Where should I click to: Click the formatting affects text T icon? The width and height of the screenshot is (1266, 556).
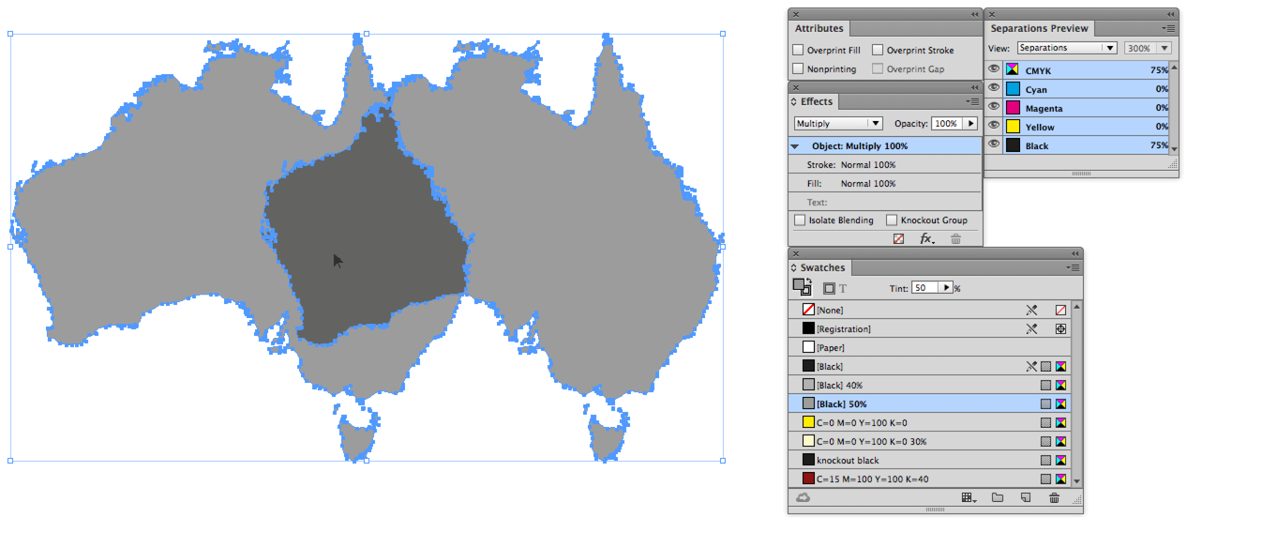click(x=843, y=288)
